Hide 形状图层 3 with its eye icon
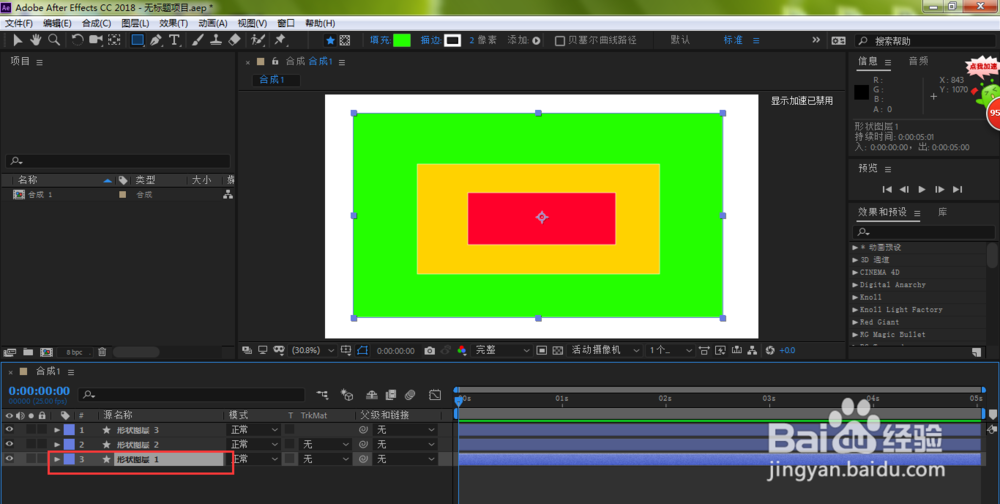This screenshot has height=504, width=1000. pyautogui.click(x=9, y=429)
